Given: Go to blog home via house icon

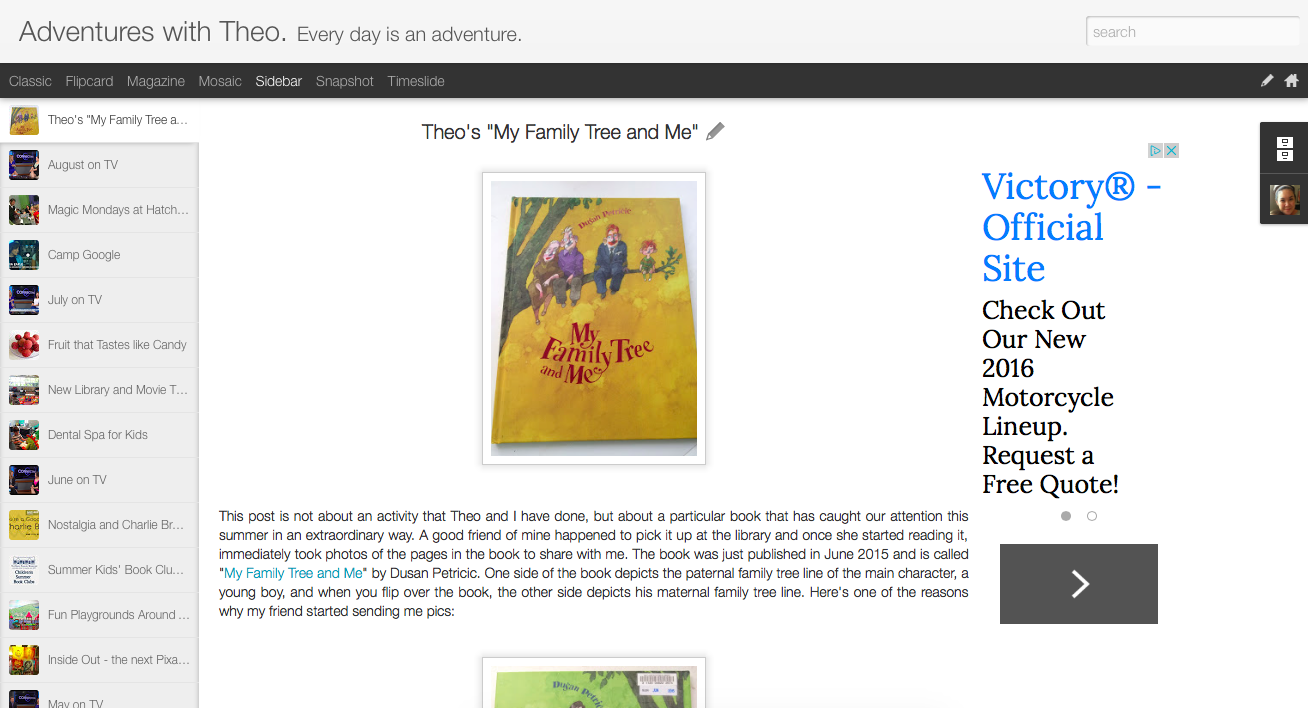Looking at the screenshot, I should (1291, 81).
